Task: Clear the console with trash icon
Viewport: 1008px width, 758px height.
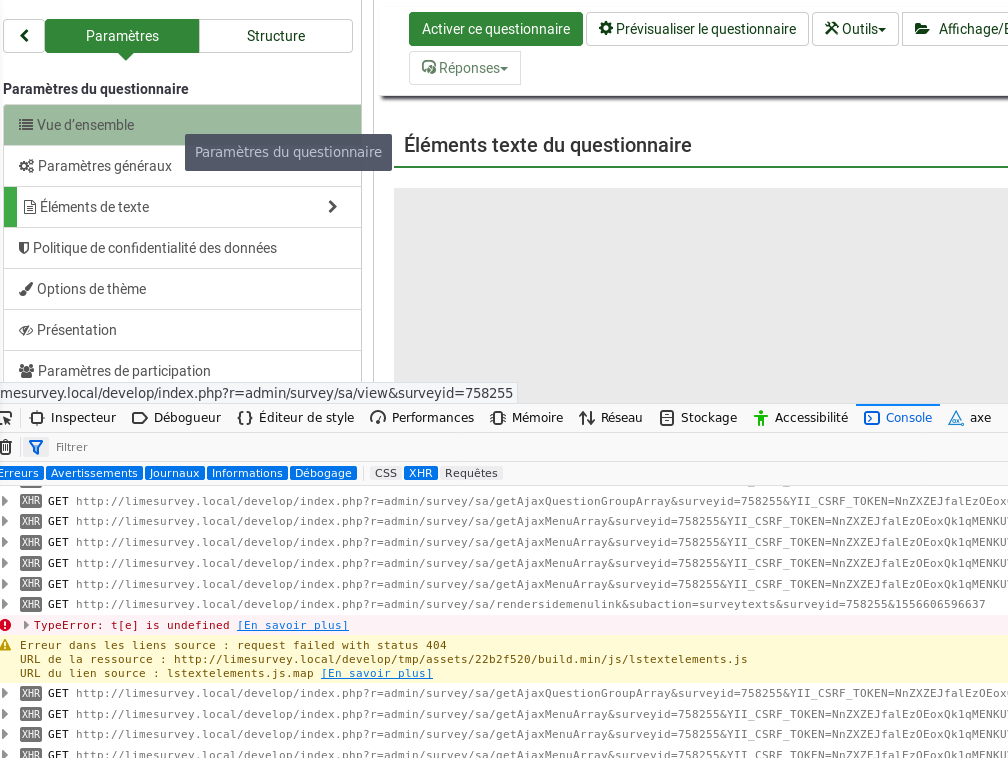Action: pos(5,447)
